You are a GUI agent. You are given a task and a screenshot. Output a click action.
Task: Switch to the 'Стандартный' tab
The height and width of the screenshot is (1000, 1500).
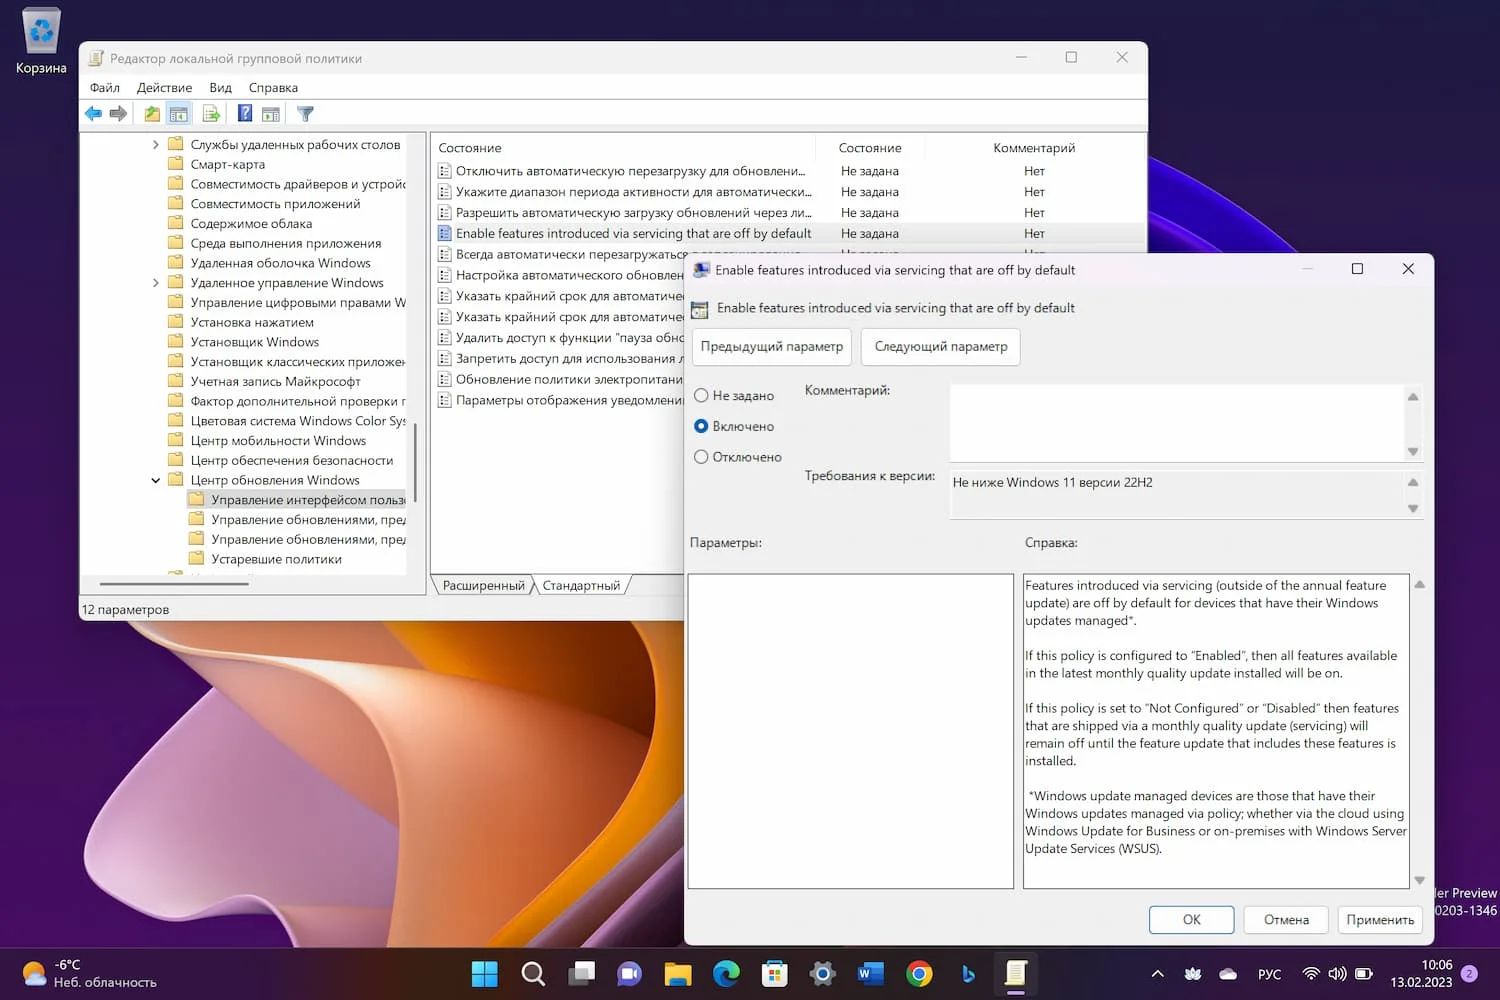581,586
